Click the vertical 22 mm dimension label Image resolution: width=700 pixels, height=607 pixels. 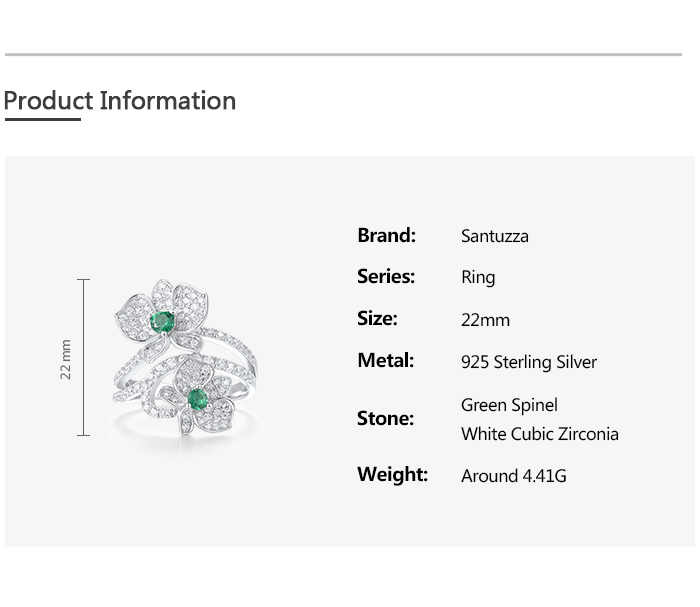coord(66,358)
